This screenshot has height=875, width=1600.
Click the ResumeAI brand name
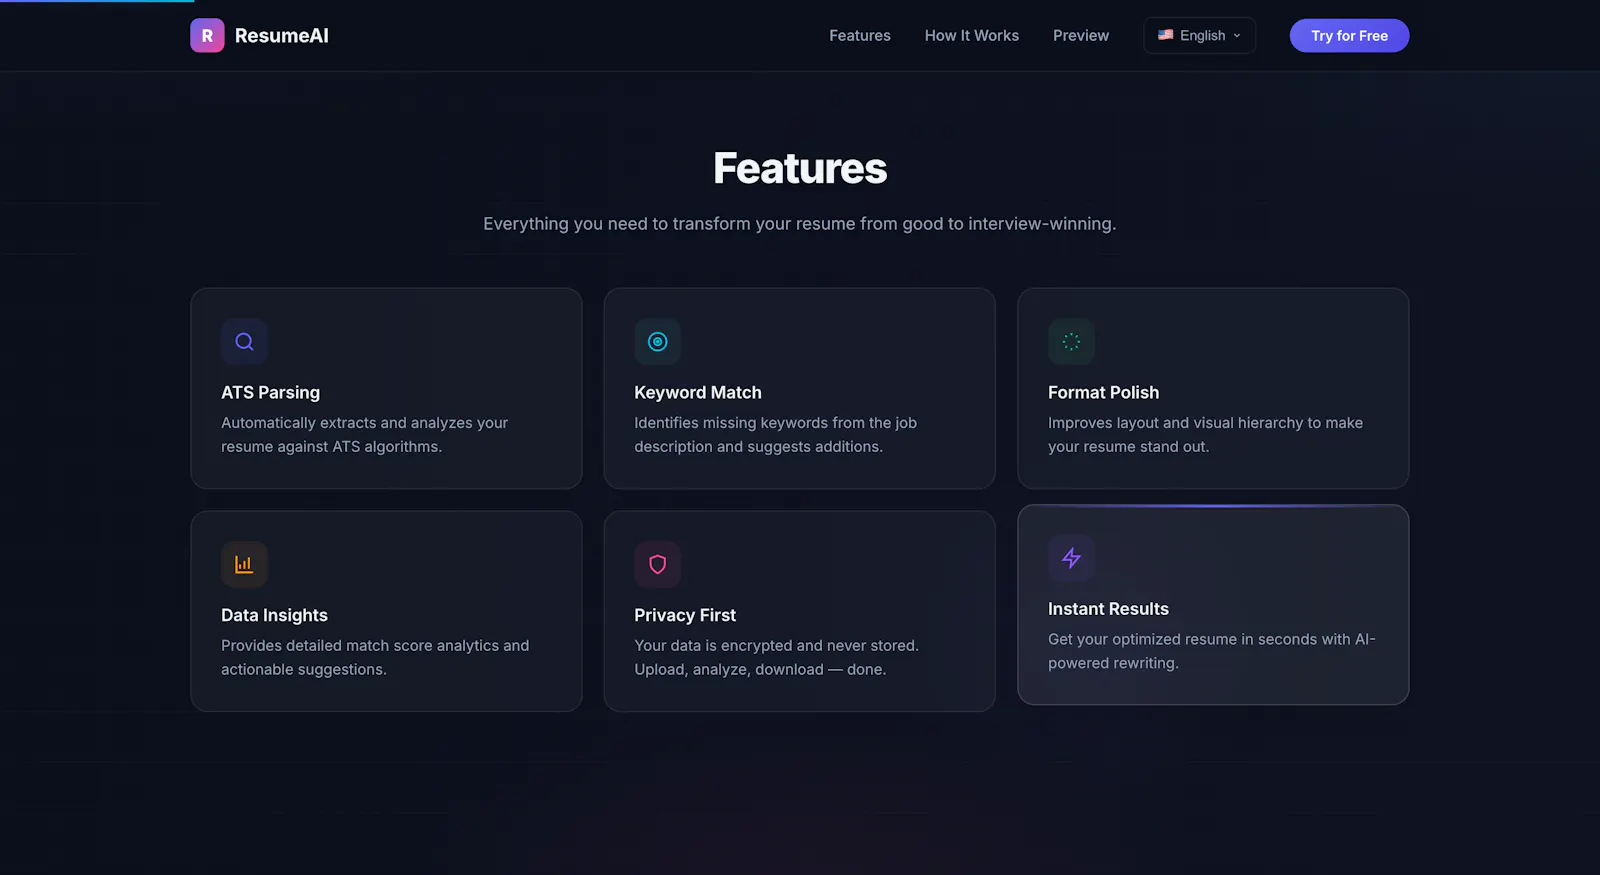[x=282, y=35]
